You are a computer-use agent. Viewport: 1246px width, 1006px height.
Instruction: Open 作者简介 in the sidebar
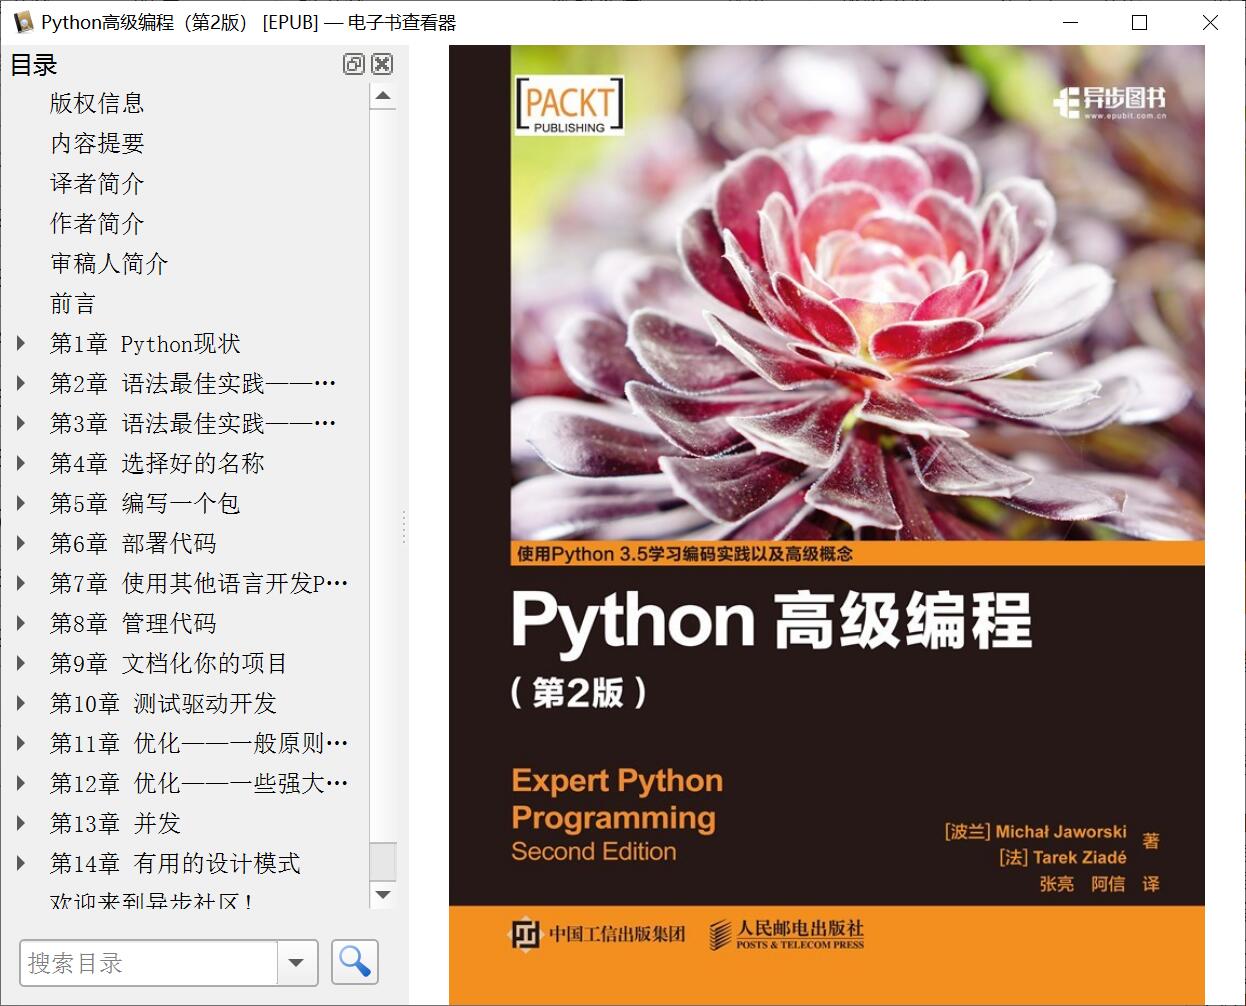96,223
